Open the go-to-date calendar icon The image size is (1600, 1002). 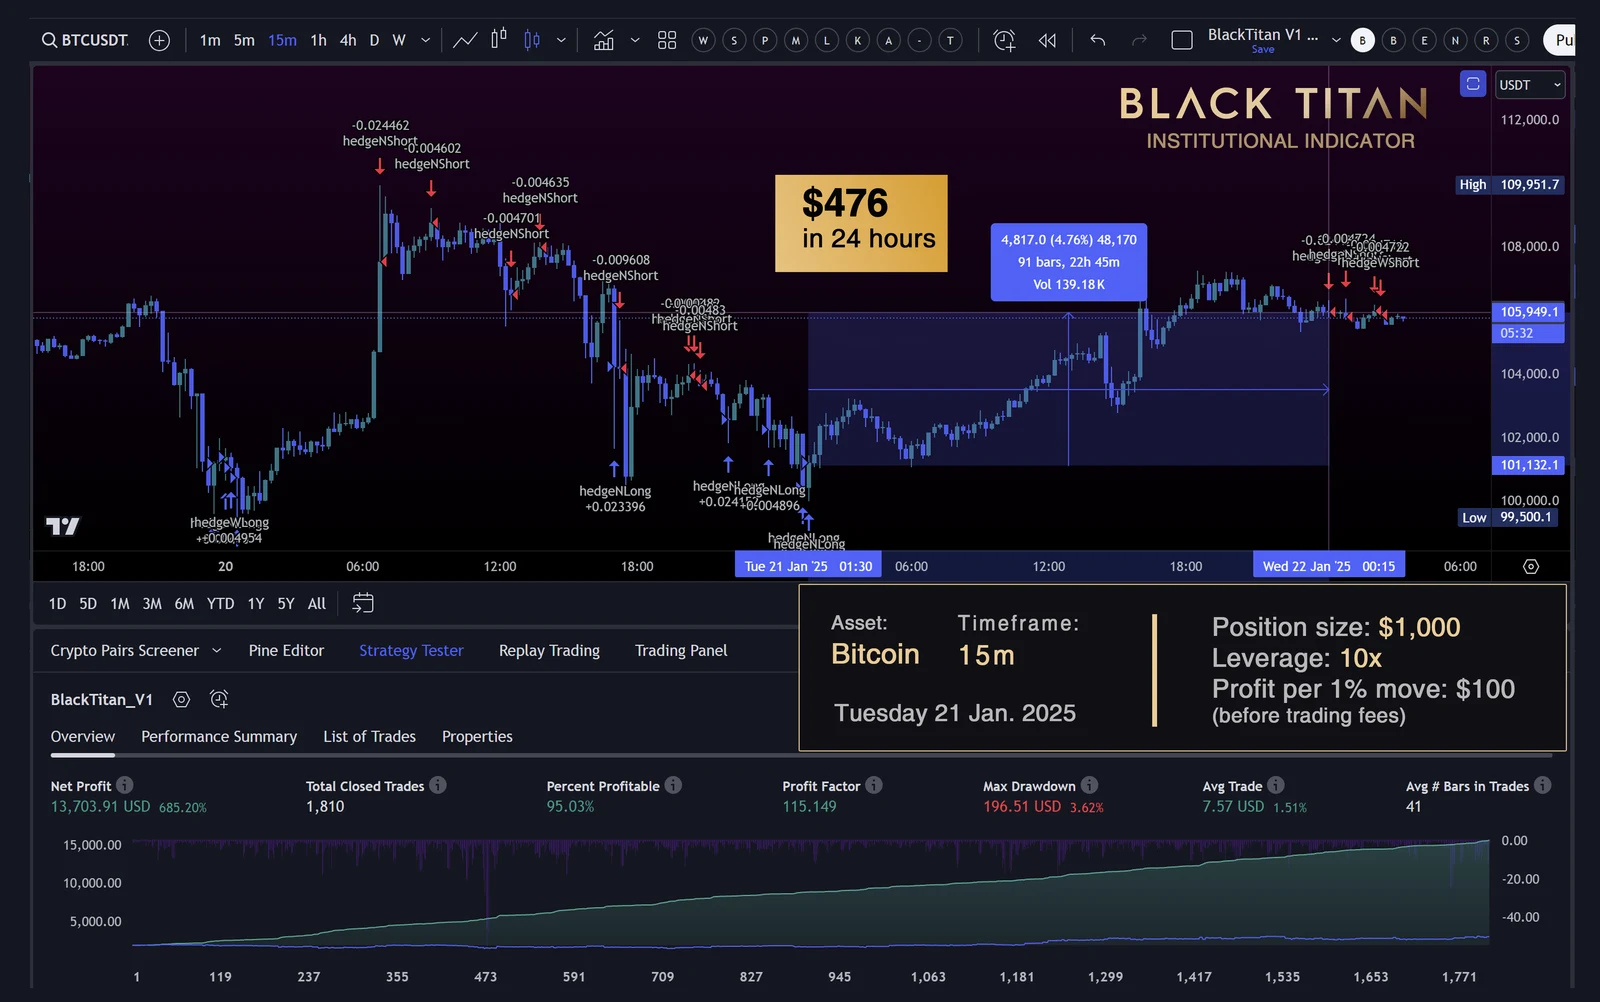(363, 603)
